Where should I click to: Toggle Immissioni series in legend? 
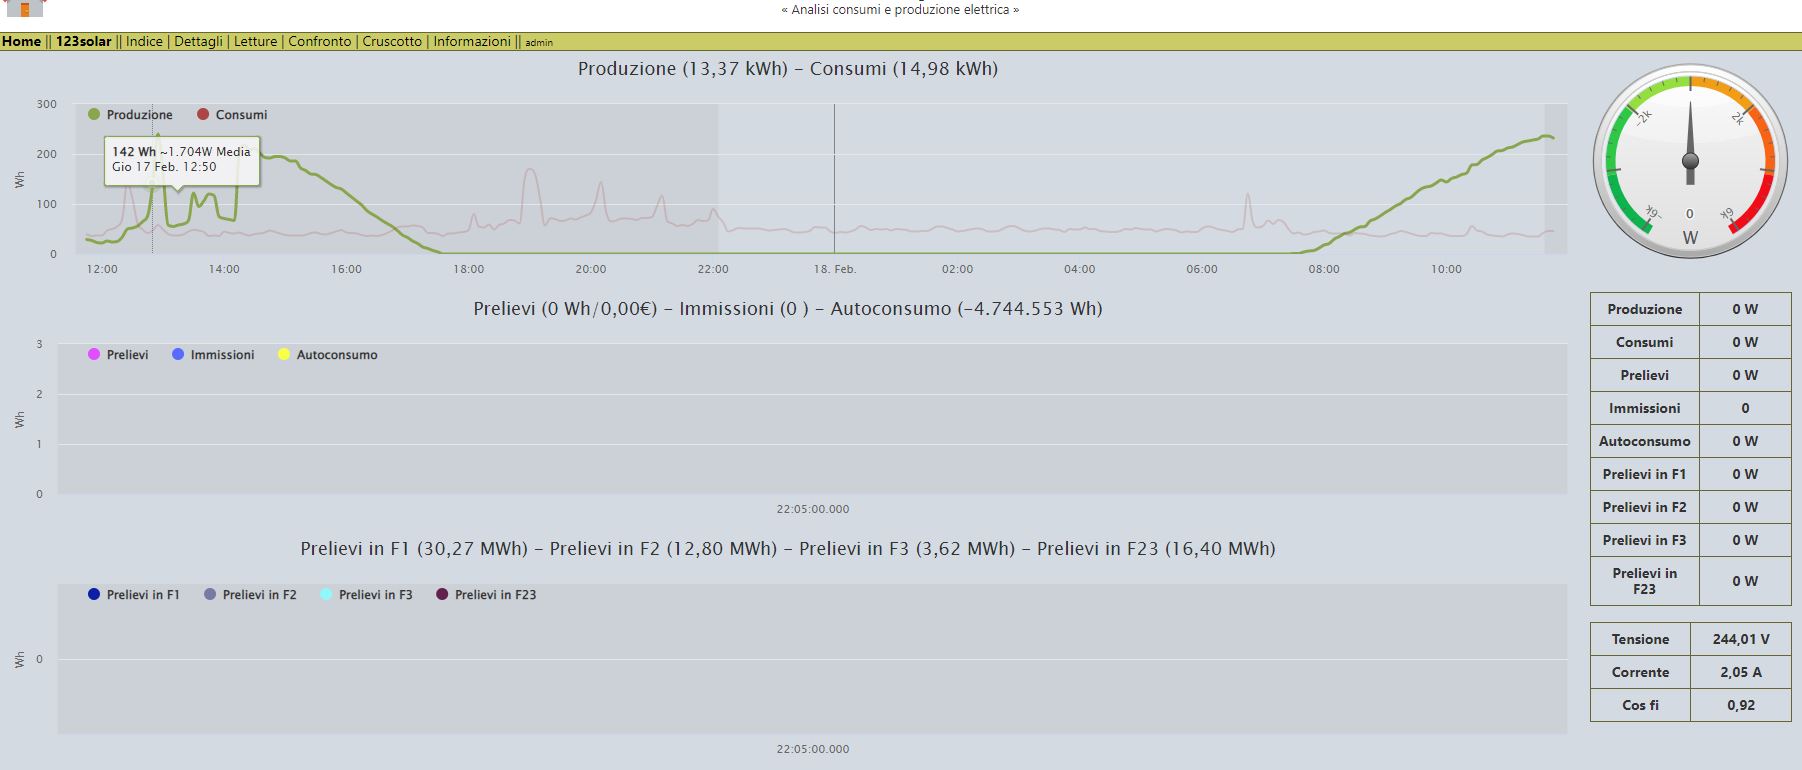pos(213,355)
